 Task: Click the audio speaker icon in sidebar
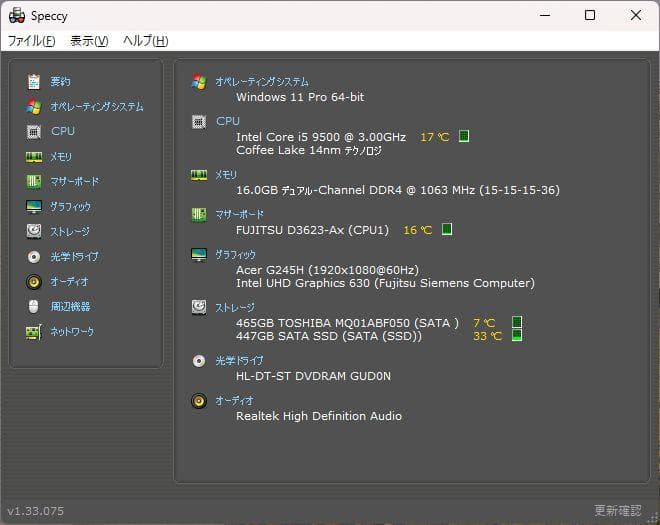coord(34,282)
